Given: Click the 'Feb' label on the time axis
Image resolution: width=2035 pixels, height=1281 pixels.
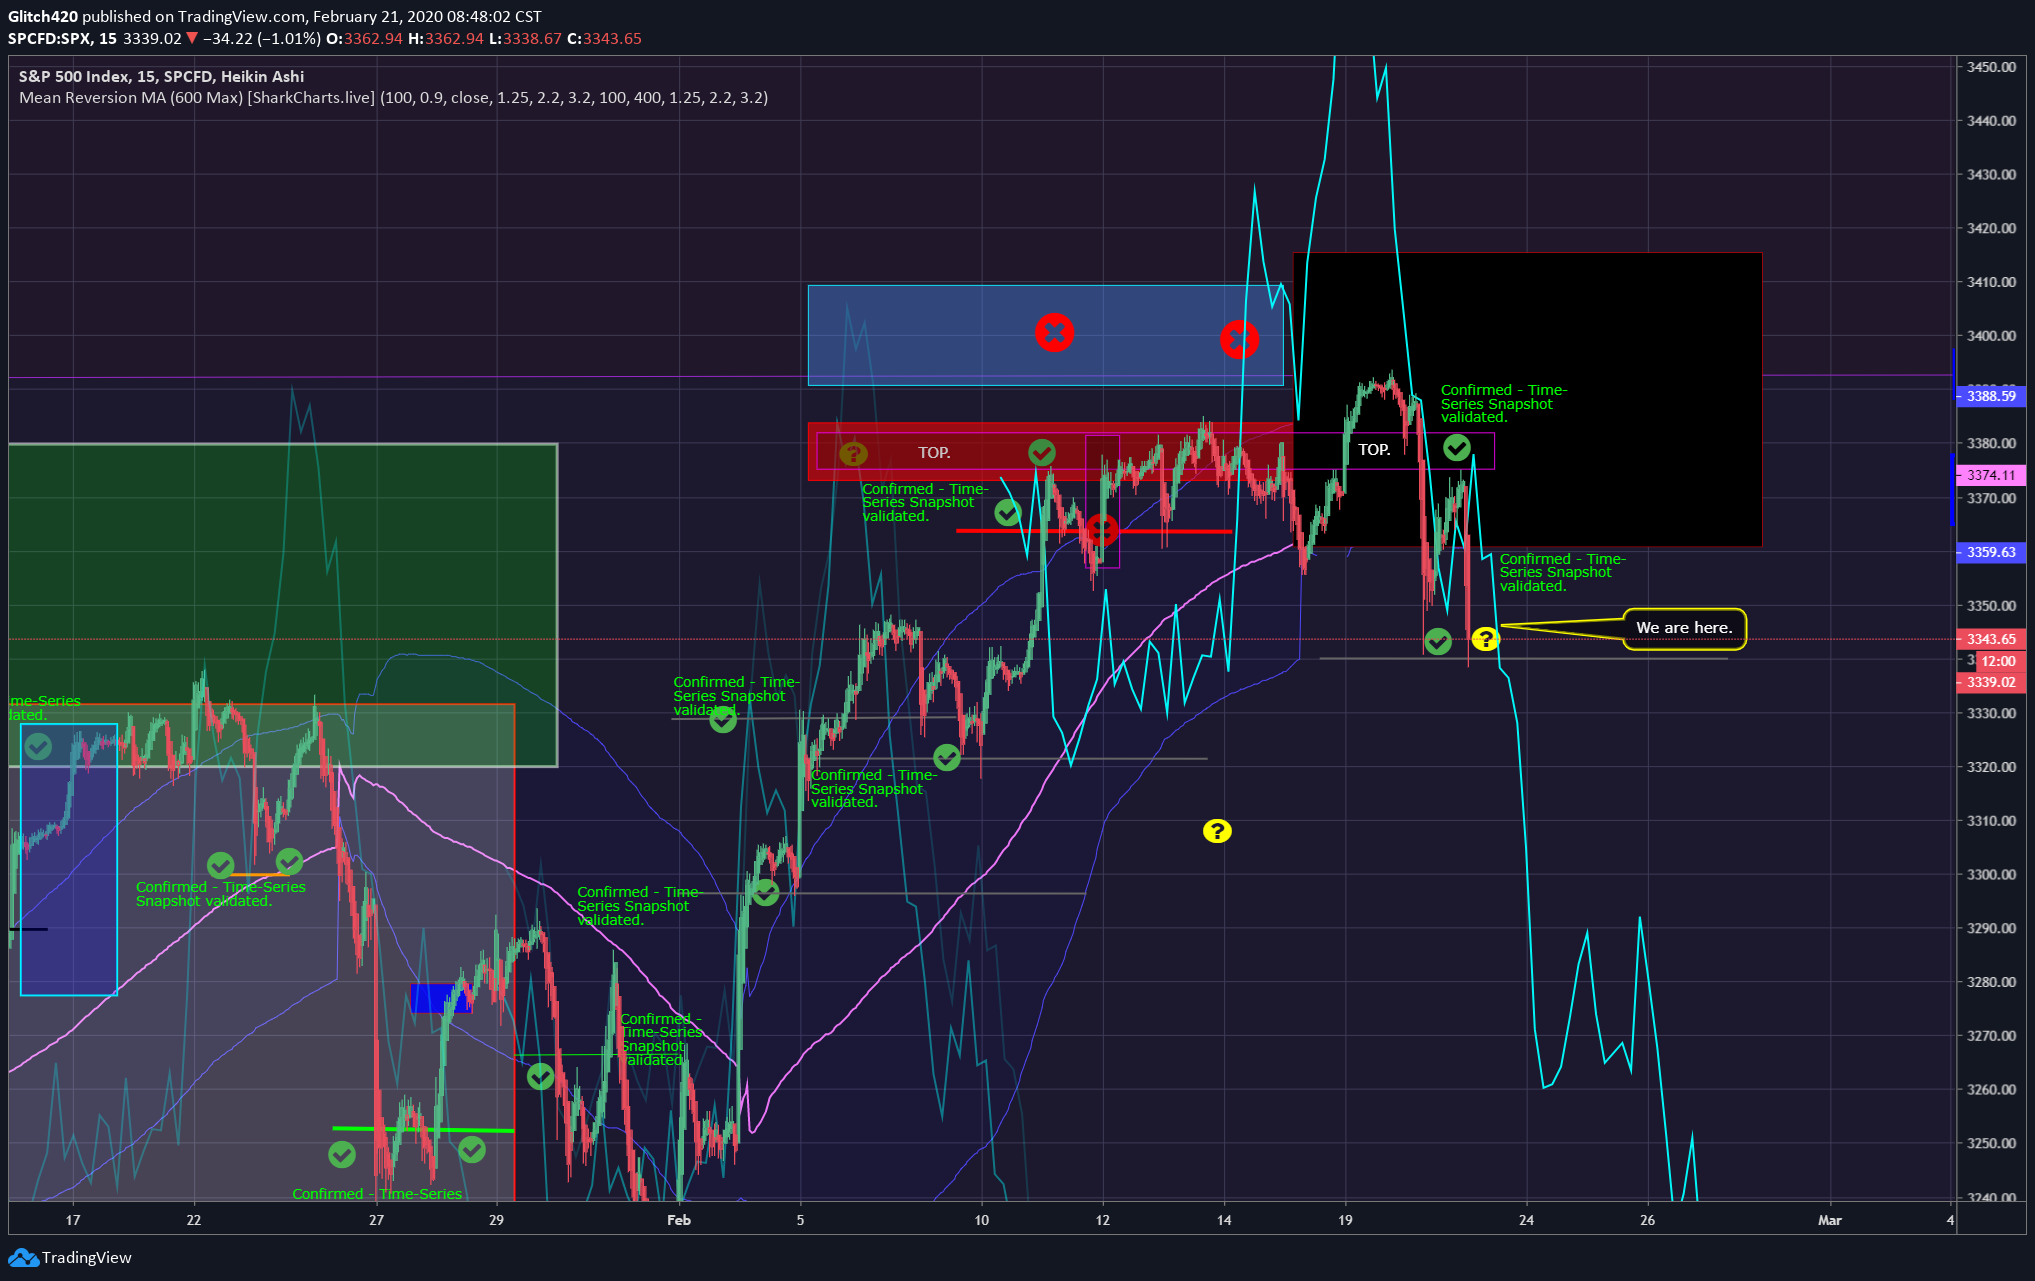Looking at the screenshot, I should (x=679, y=1220).
